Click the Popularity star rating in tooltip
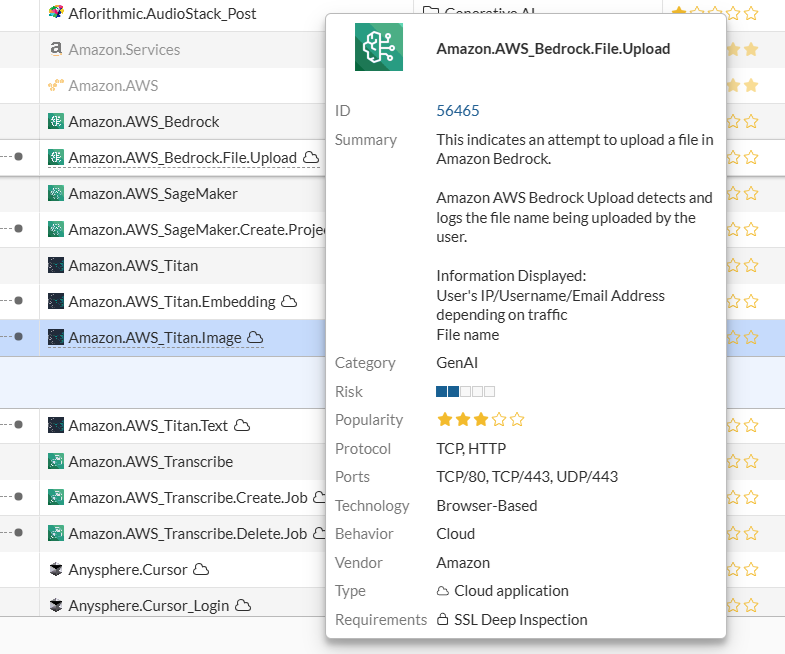The image size is (785, 654). pos(480,420)
